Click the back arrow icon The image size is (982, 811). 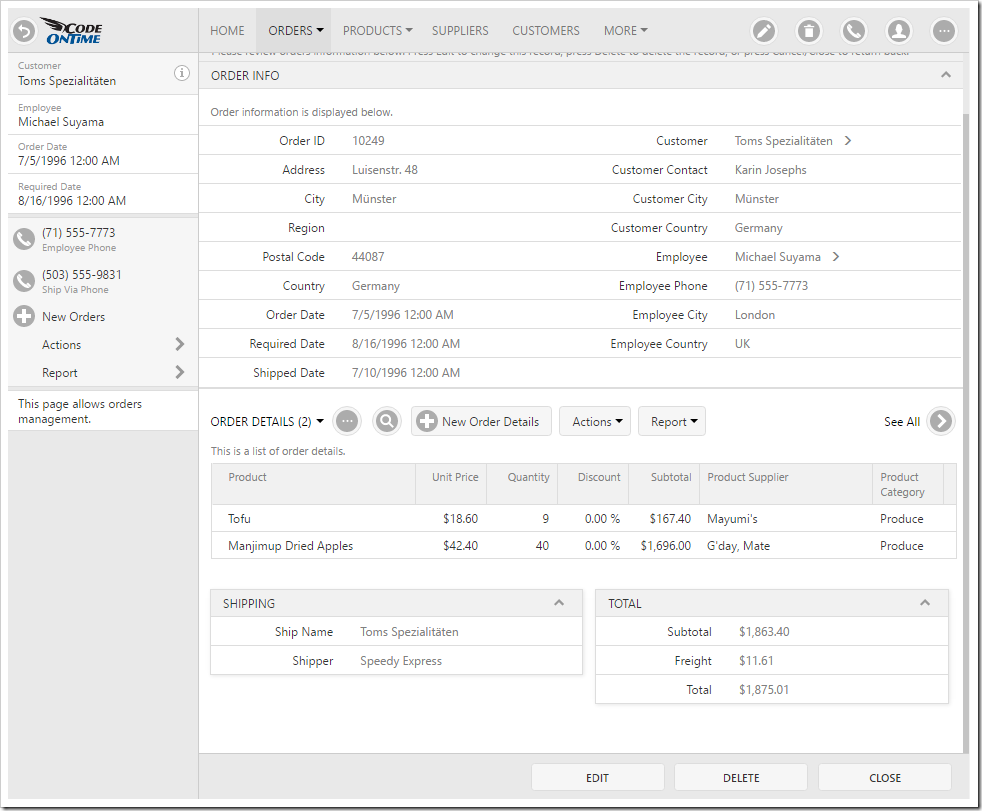24,31
